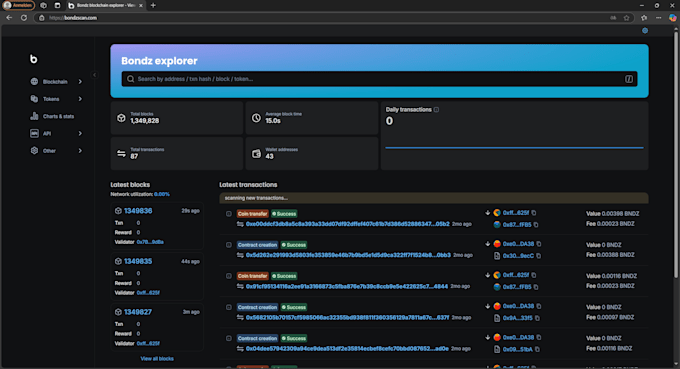The height and width of the screenshot is (369, 680).
Task: Open the Blockchain menu item
Action: point(56,82)
